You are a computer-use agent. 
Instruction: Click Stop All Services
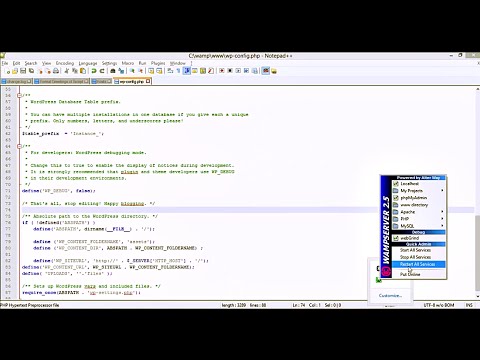pyautogui.click(x=418, y=257)
